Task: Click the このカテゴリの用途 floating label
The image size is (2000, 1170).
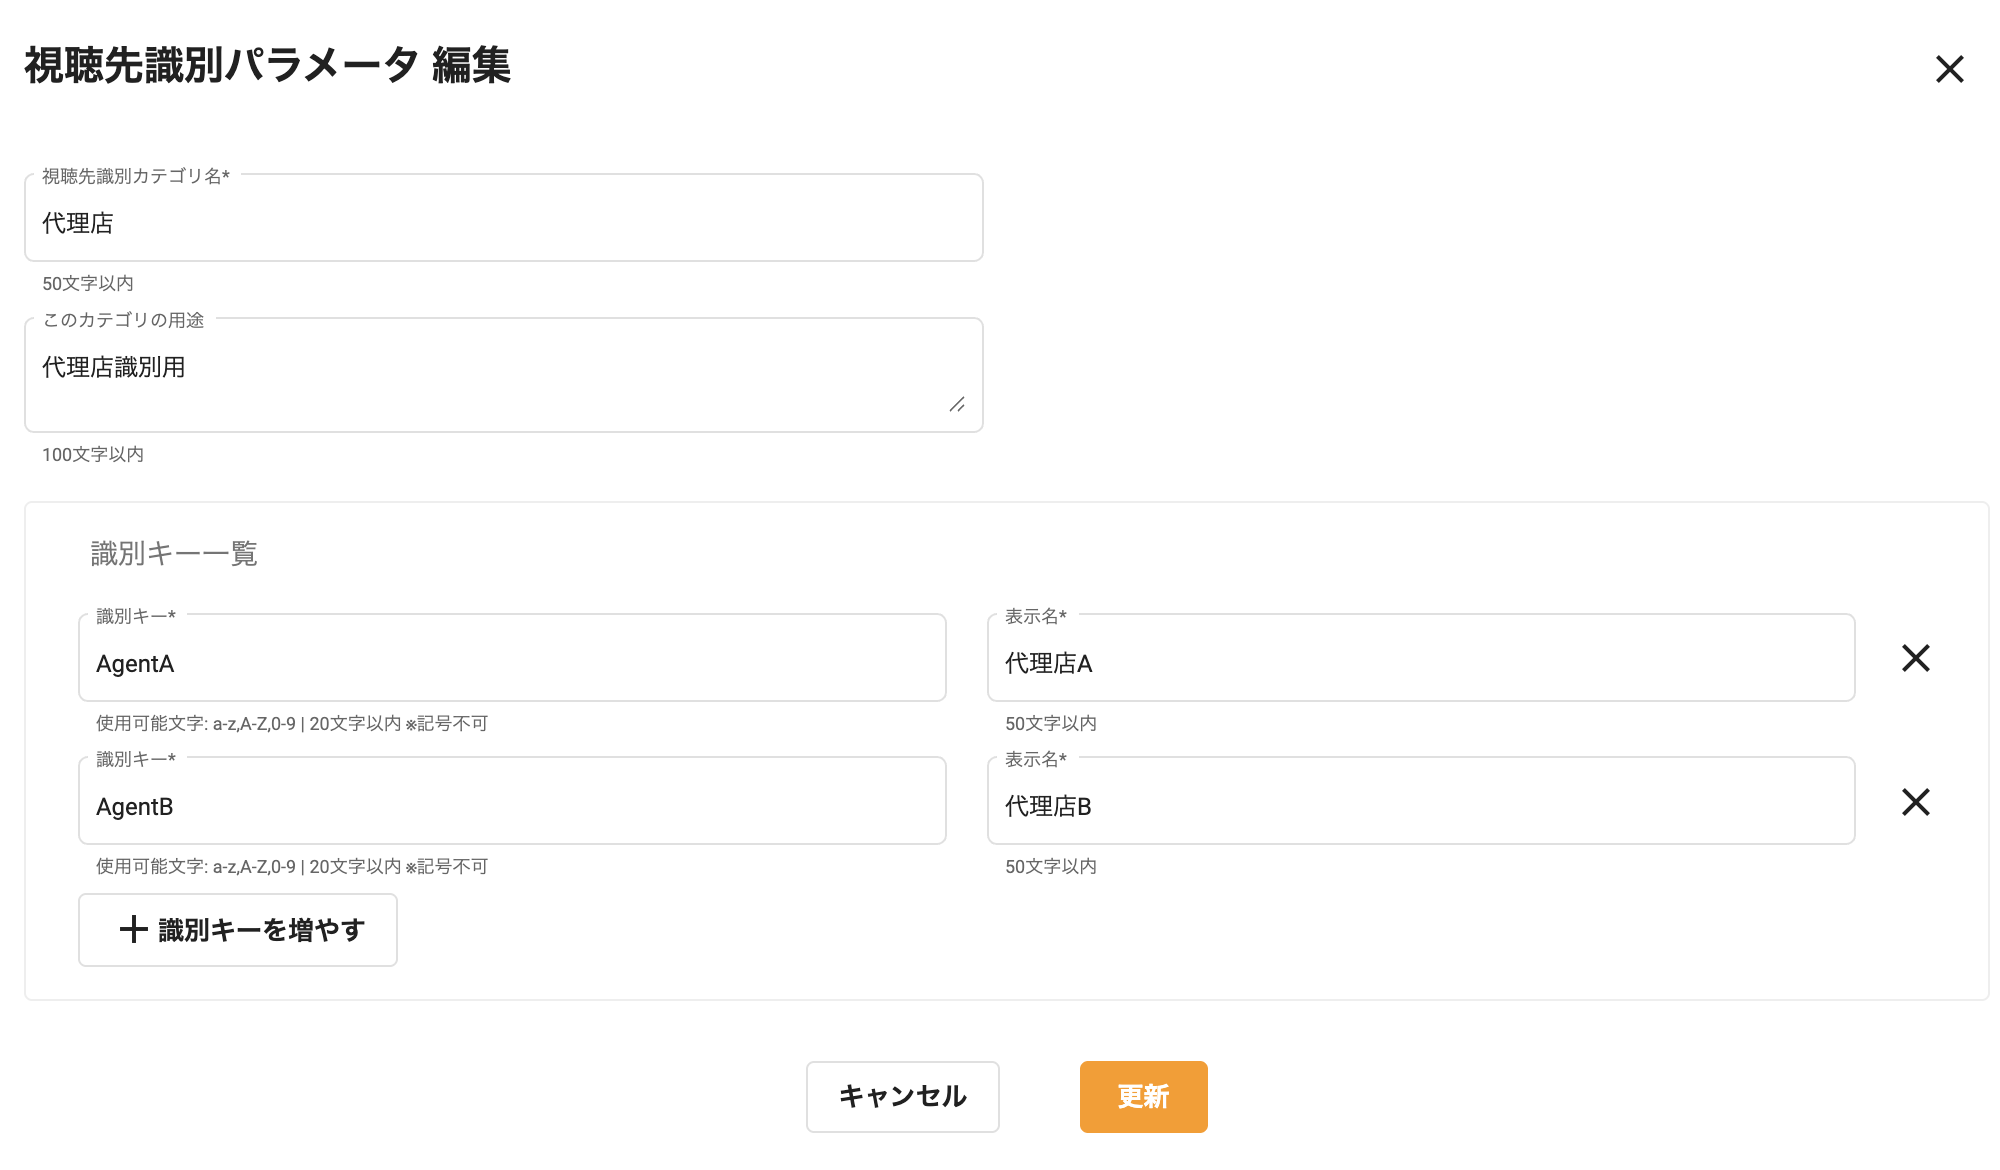Action: pyautogui.click(x=123, y=320)
